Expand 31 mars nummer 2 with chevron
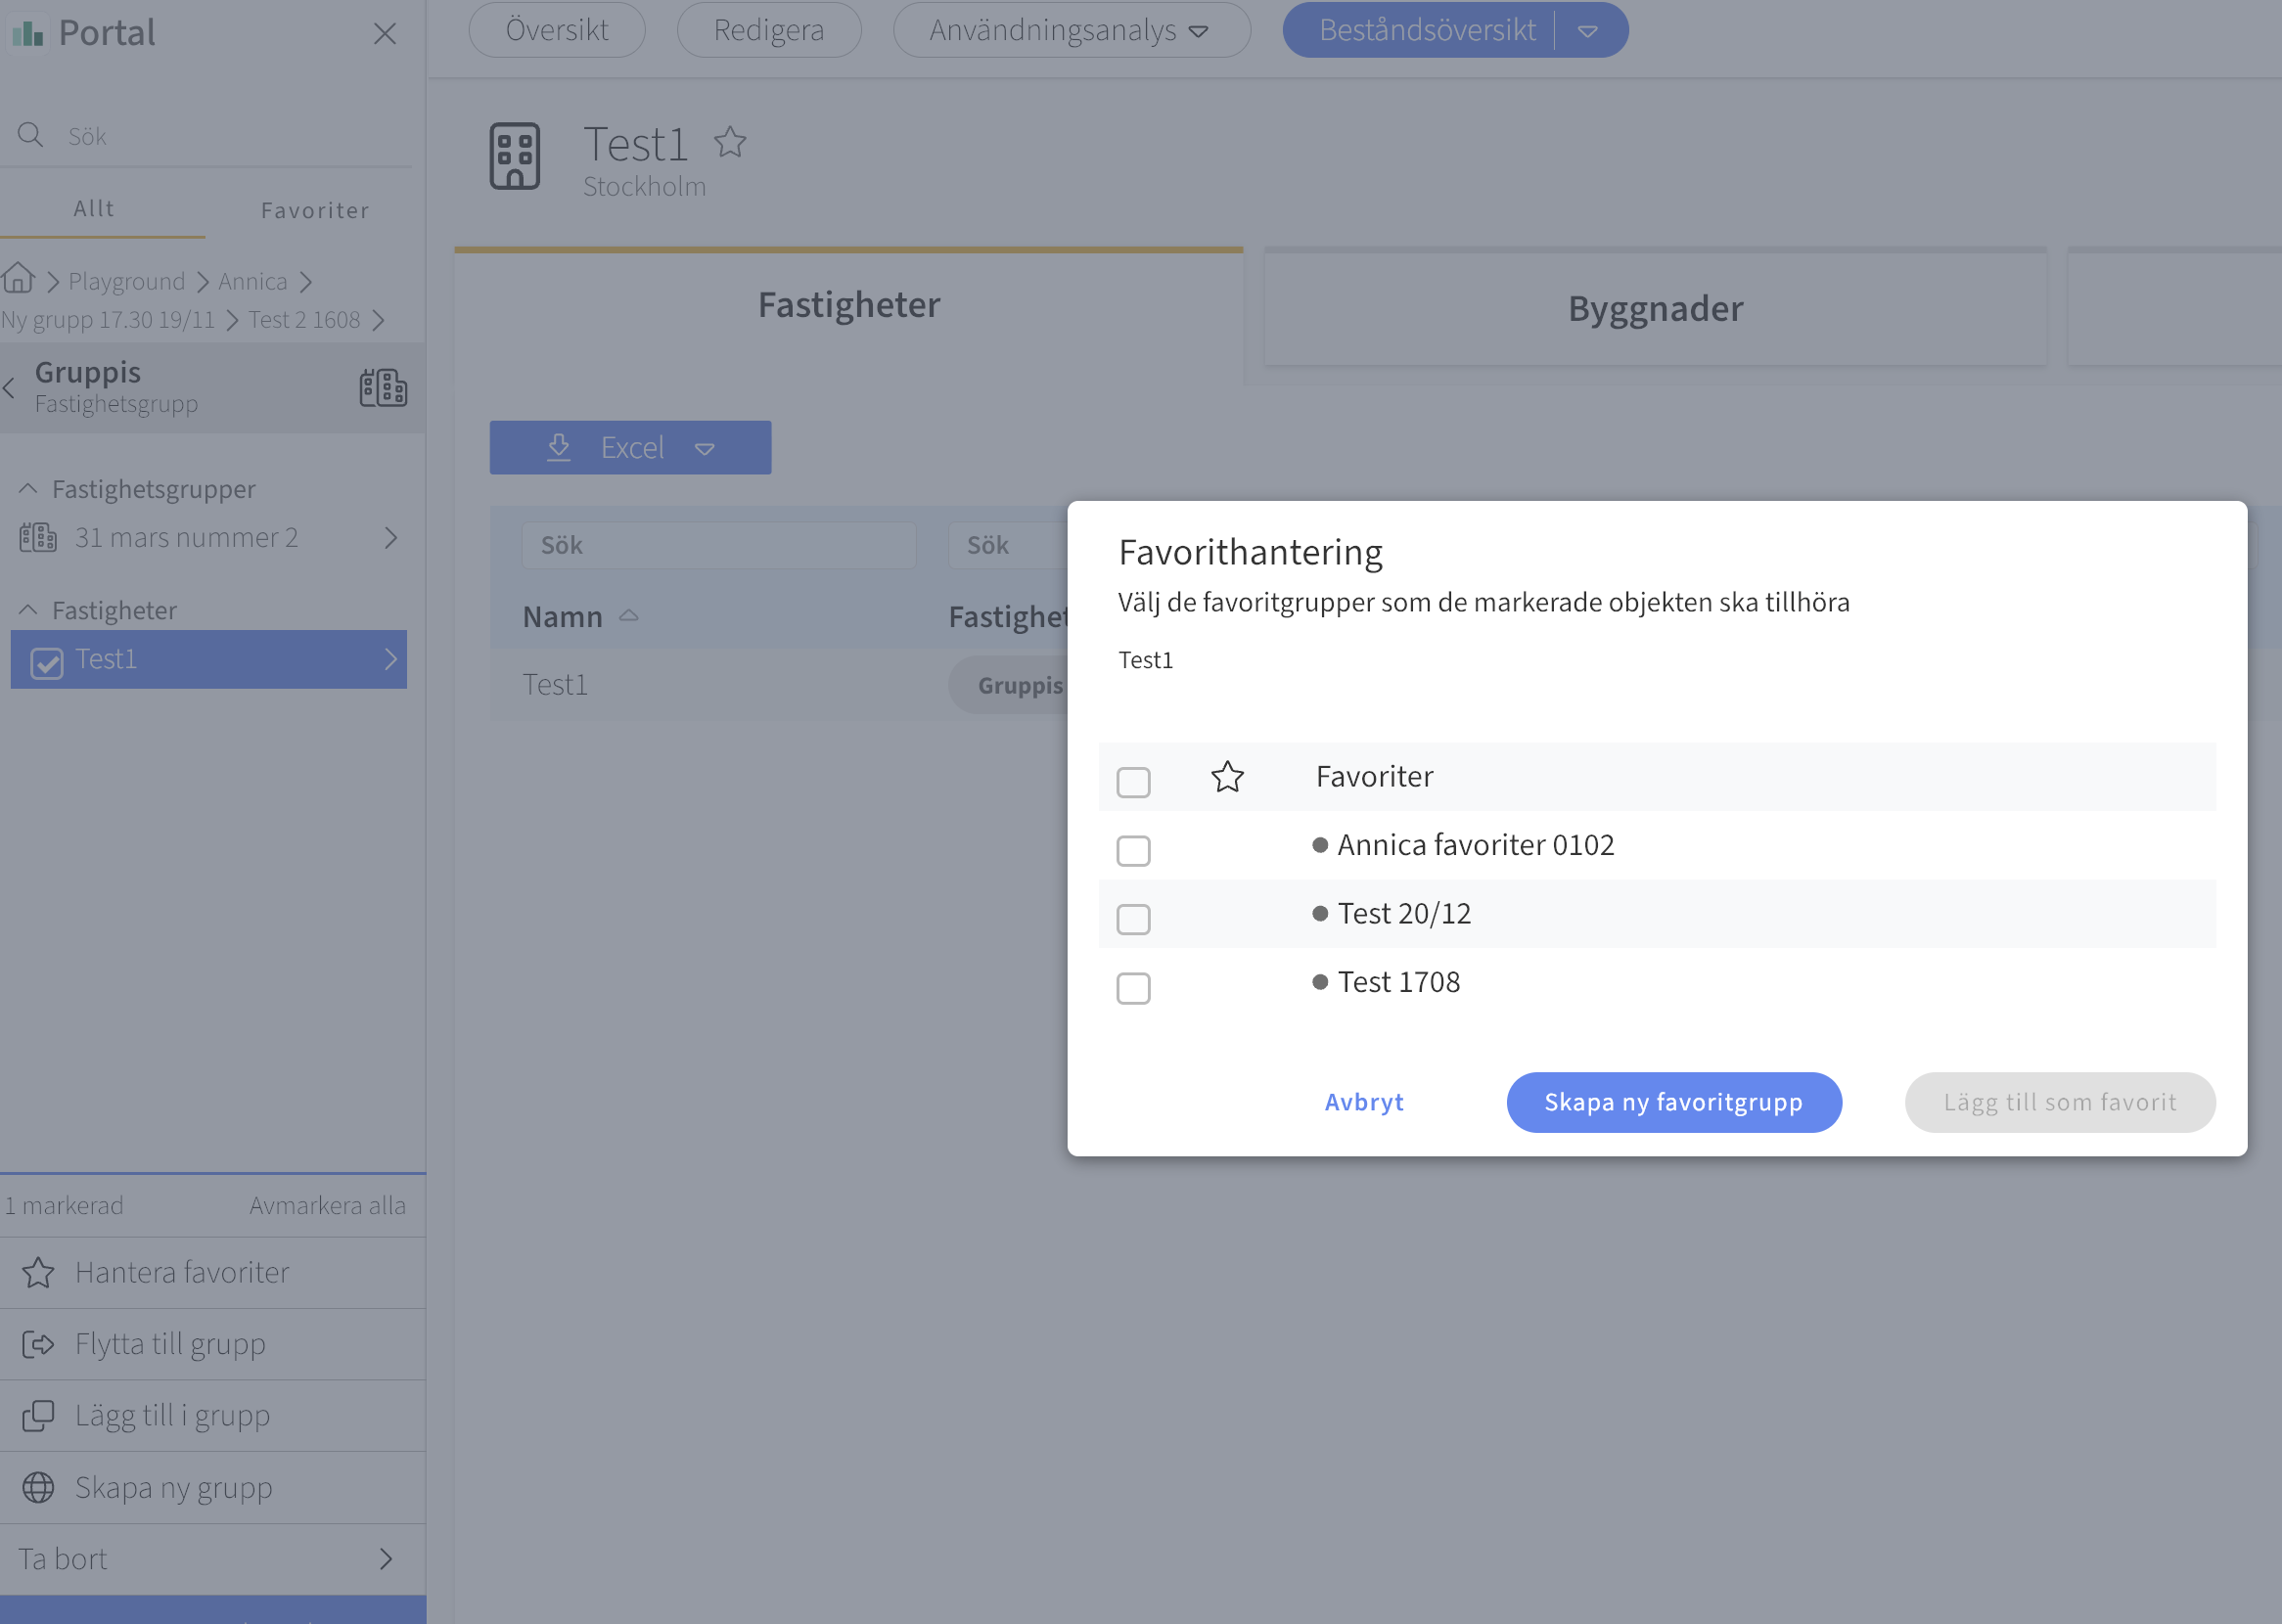The width and height of the screenshot is (2282, 1624). click(391, 538)
